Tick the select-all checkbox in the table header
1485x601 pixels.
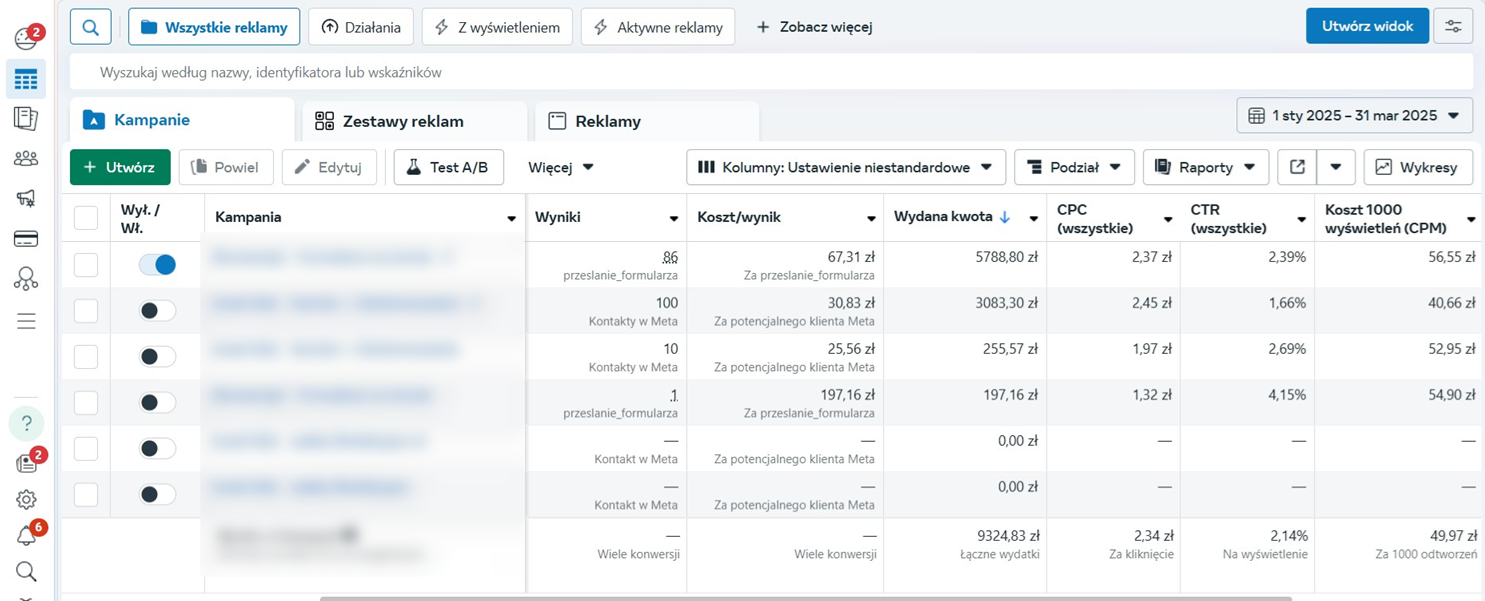[x=86, y=218]
